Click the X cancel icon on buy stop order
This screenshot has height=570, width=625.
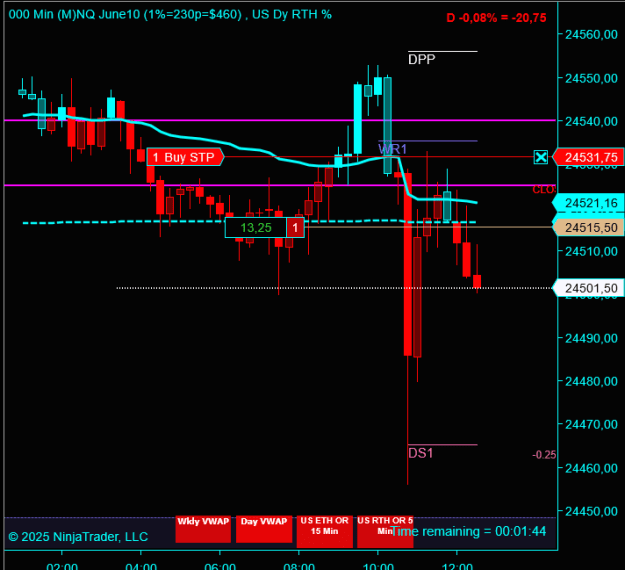click(x=541, y=157)
